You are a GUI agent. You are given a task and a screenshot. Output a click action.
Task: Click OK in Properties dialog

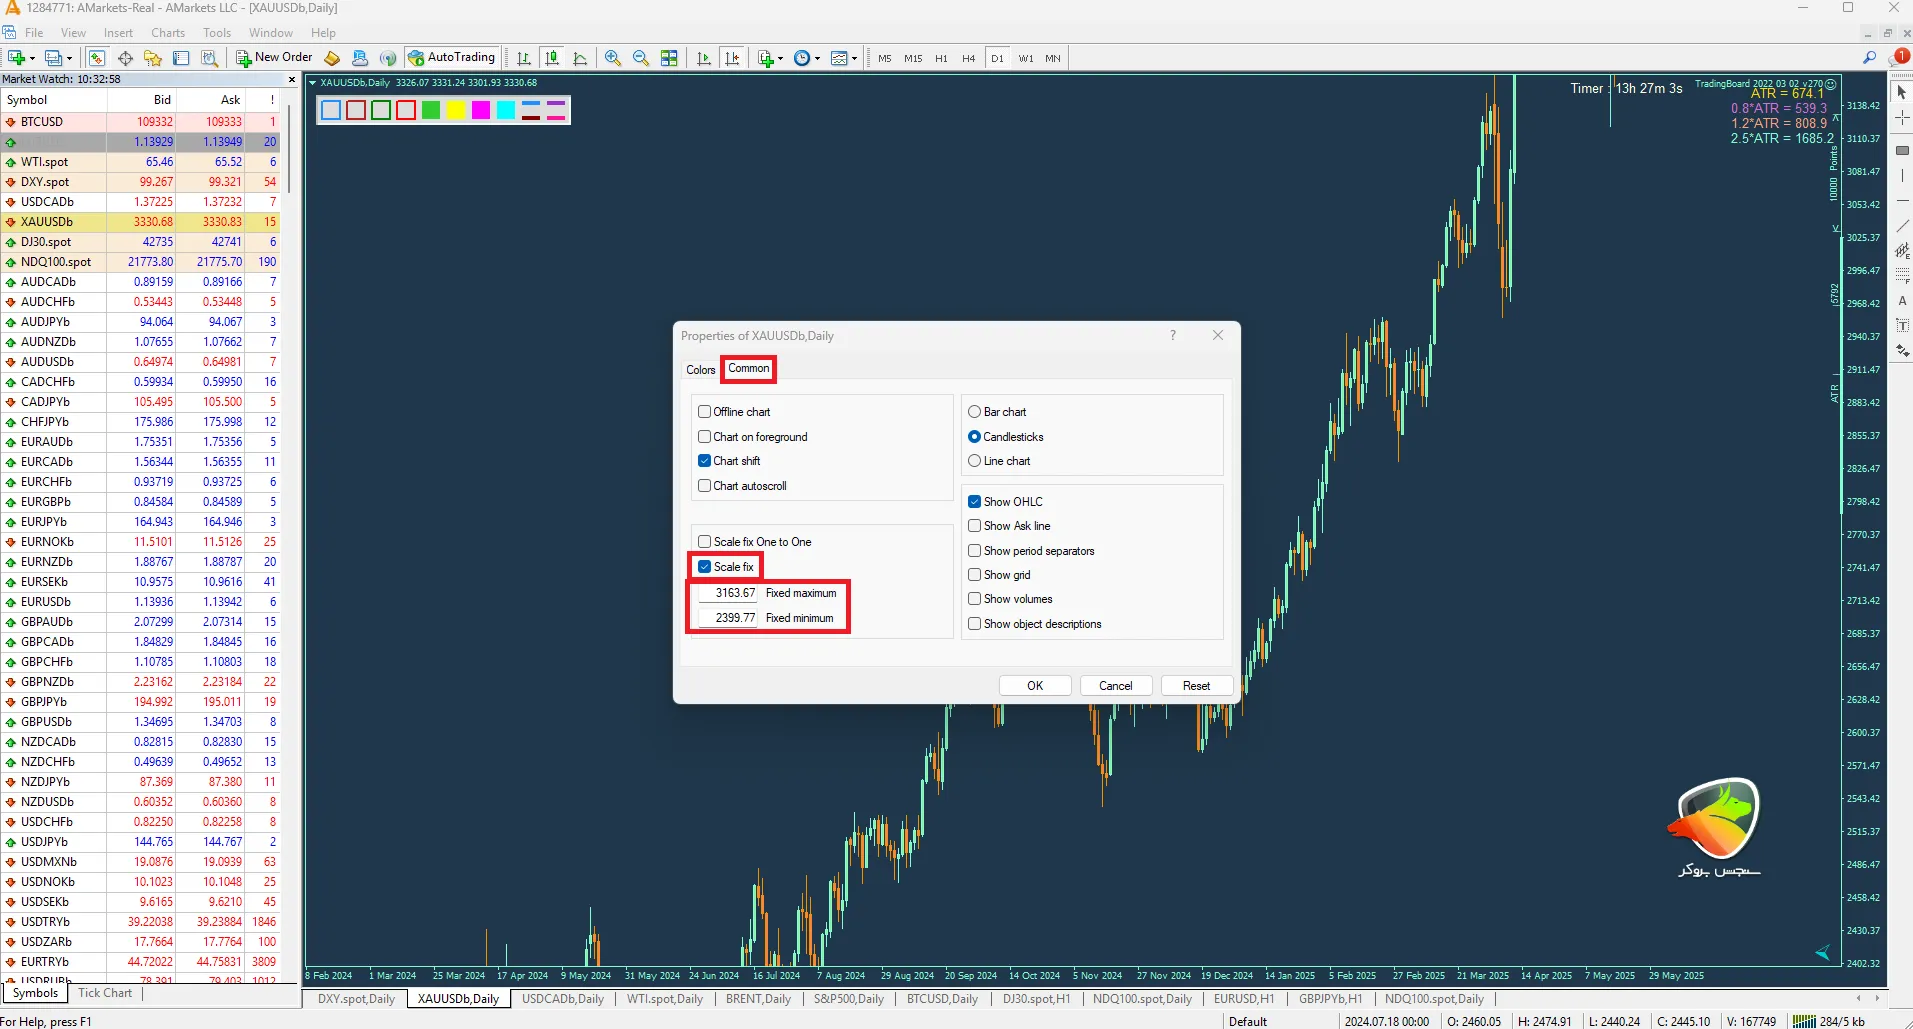pos(1035,686)
